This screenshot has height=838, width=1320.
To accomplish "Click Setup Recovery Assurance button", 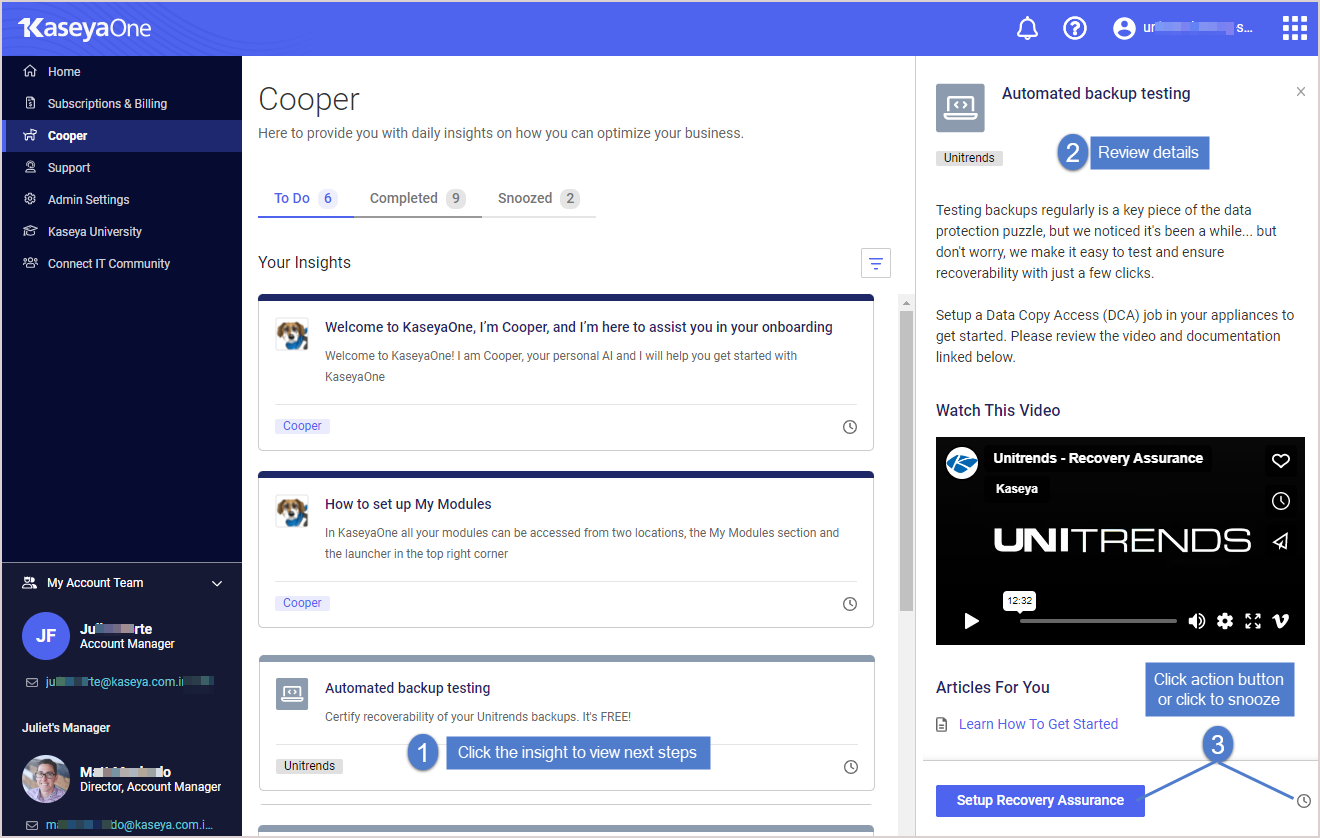I will pos(1040,800).
